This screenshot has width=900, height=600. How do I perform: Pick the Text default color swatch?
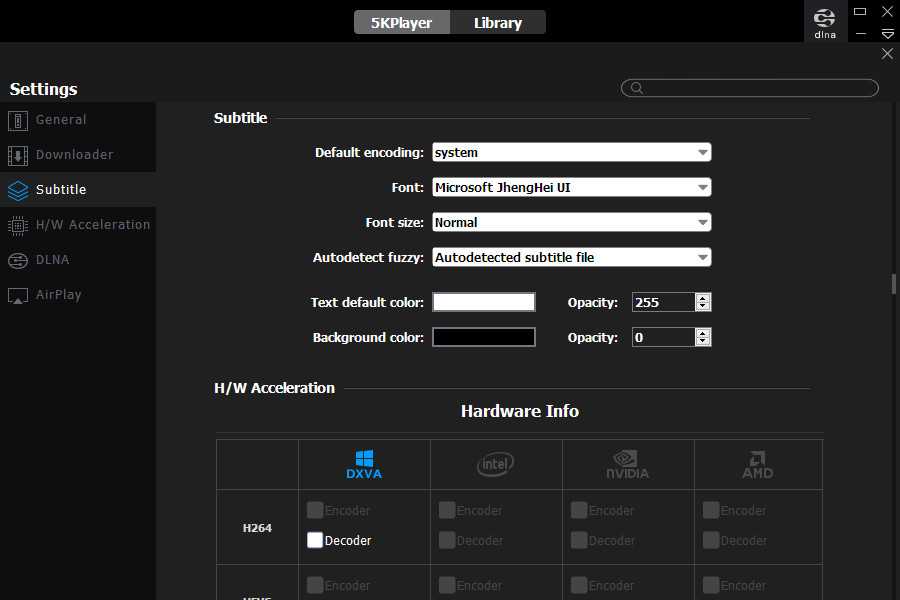[484, 302]
